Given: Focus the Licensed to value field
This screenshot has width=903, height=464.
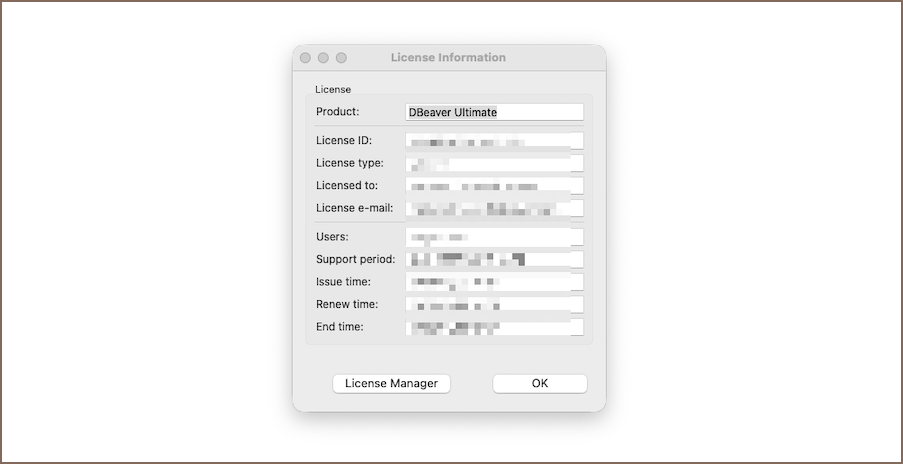Looking at the screenshot, I should 494,186.
